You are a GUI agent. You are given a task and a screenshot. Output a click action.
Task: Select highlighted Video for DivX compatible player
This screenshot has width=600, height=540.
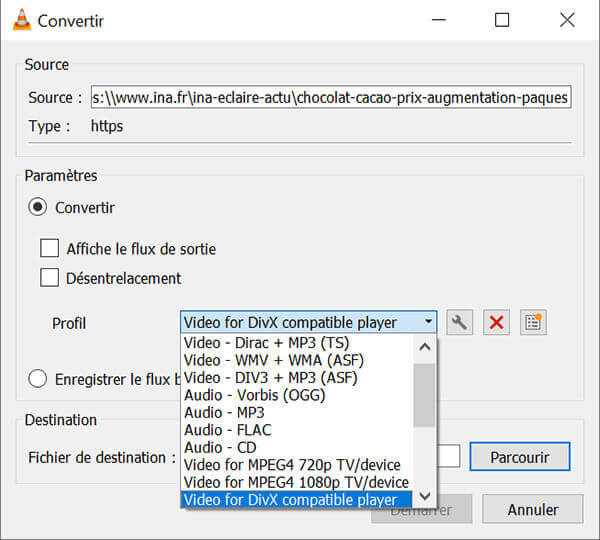click(x=297, y=500)
